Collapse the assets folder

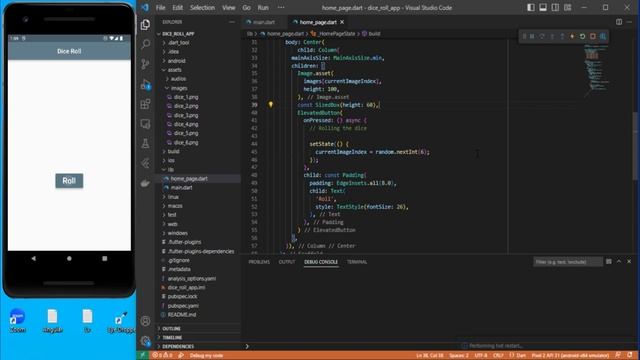point(174,70)
